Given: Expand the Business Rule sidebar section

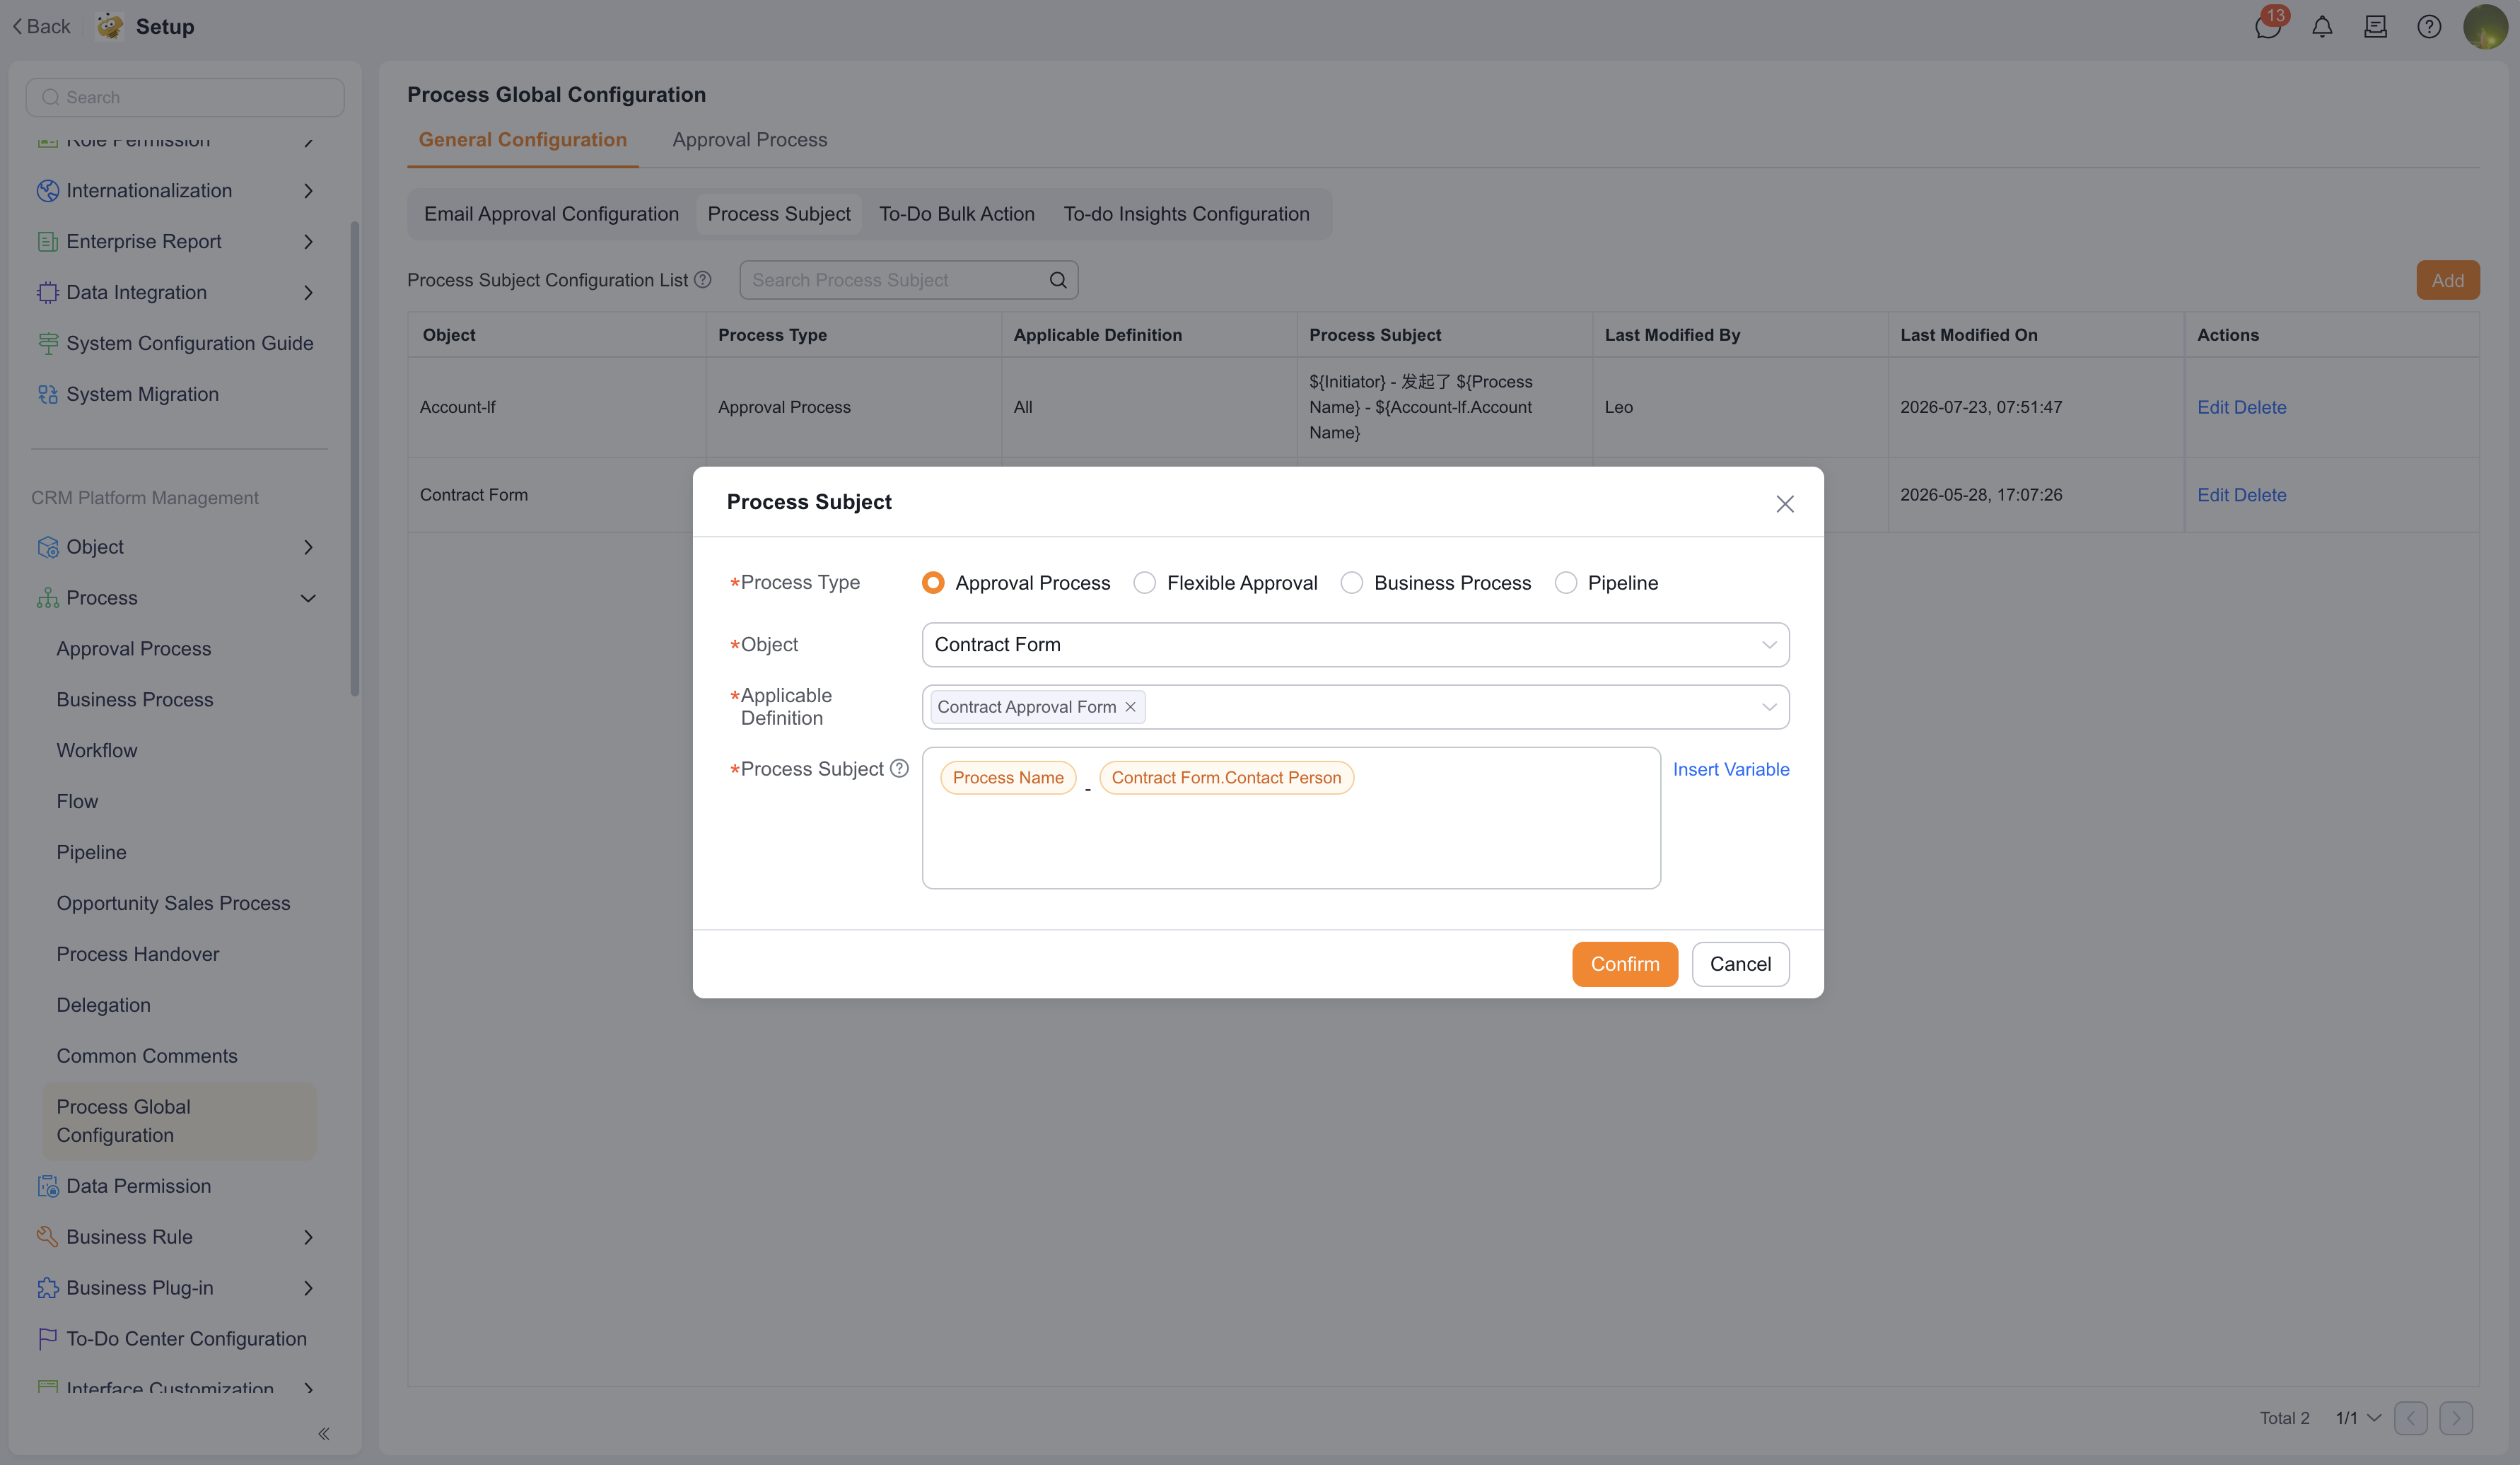Looking at the screenshot, I should [308, 1237].
